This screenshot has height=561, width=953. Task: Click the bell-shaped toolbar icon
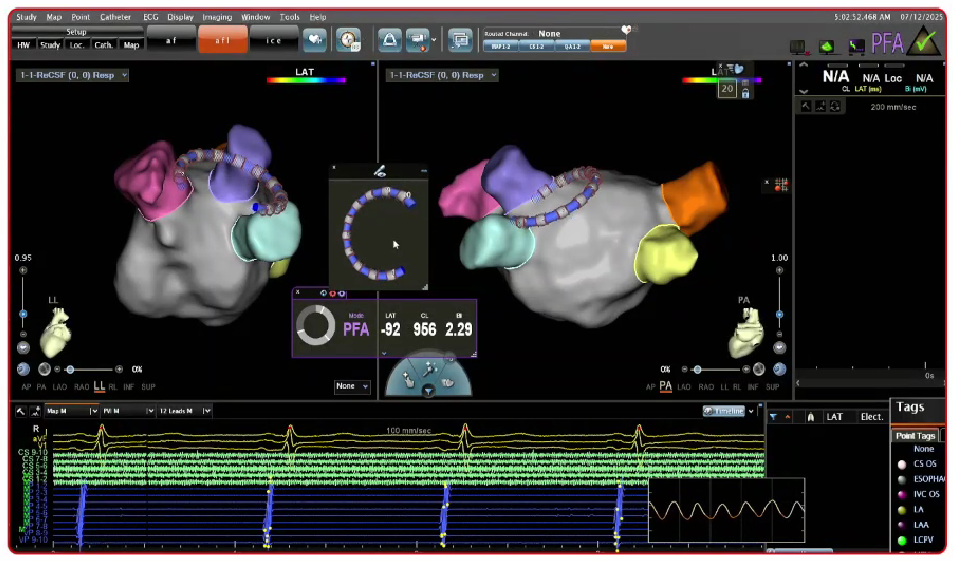click(389, 40)
